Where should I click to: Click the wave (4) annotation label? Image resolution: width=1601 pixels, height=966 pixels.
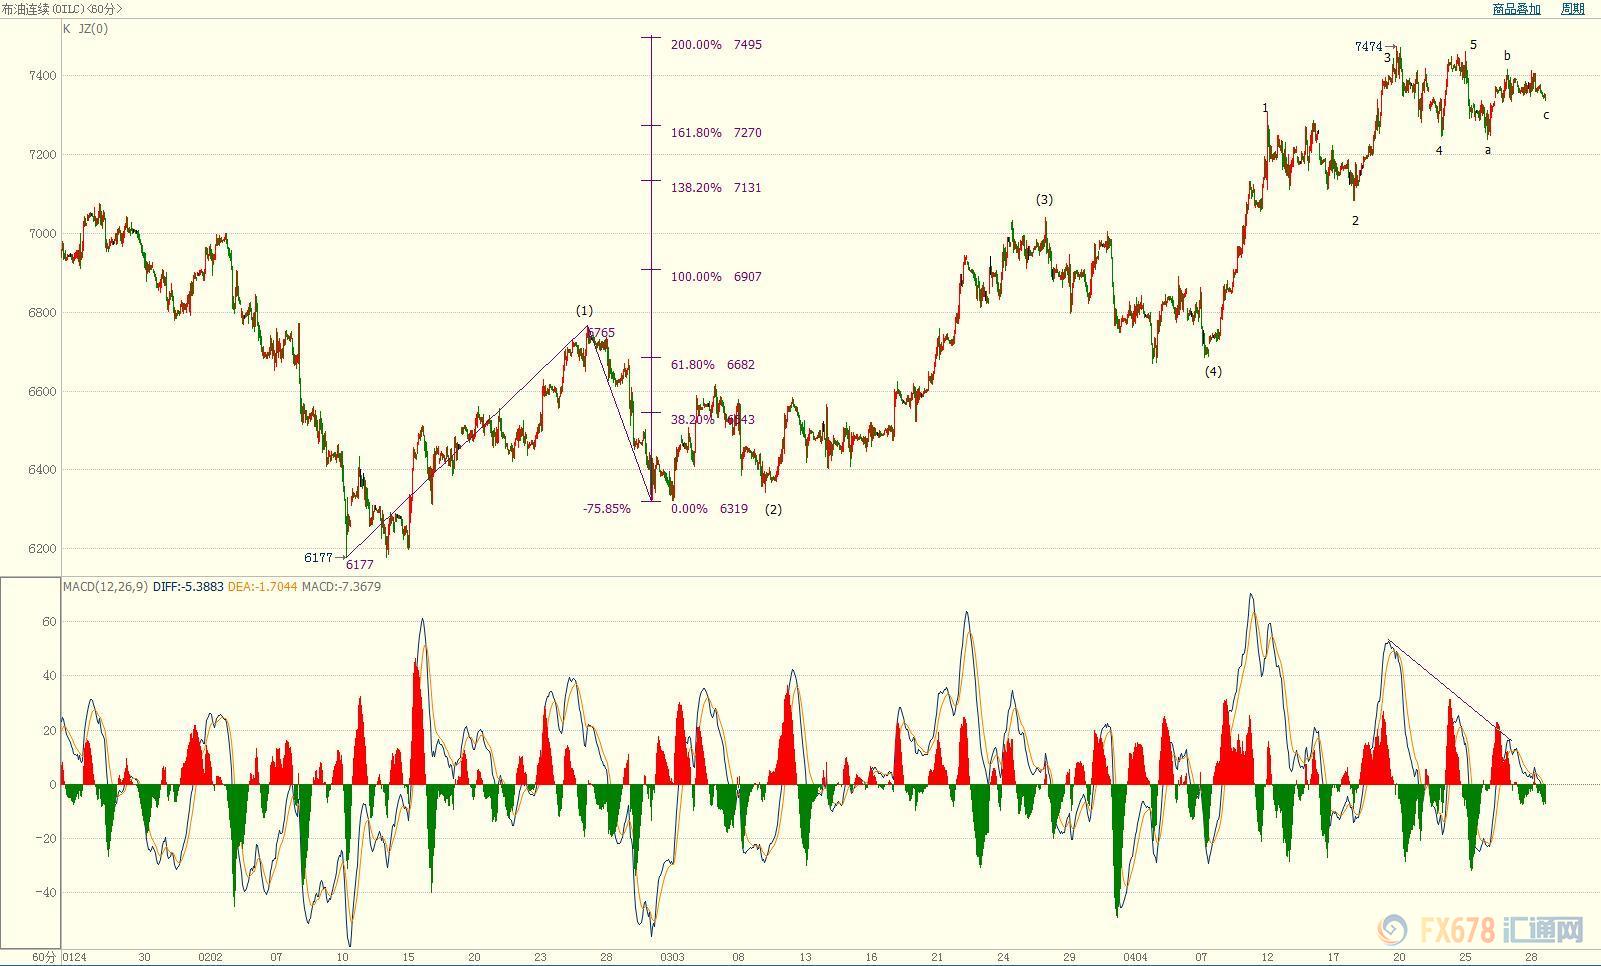pos(1213,372)
